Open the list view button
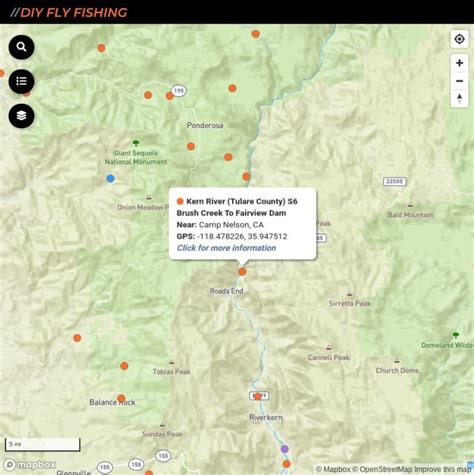This screenshot has height=475, width=474. [21, 81]
